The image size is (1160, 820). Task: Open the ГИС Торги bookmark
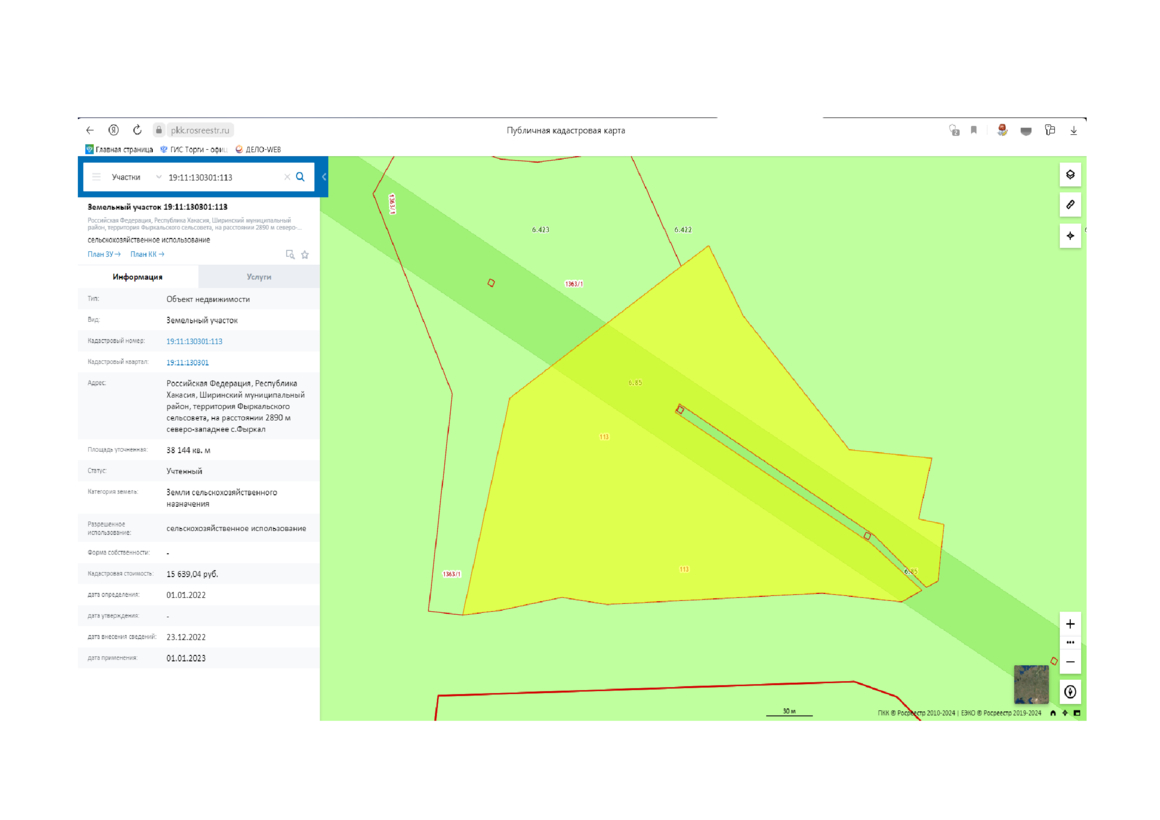194,149
